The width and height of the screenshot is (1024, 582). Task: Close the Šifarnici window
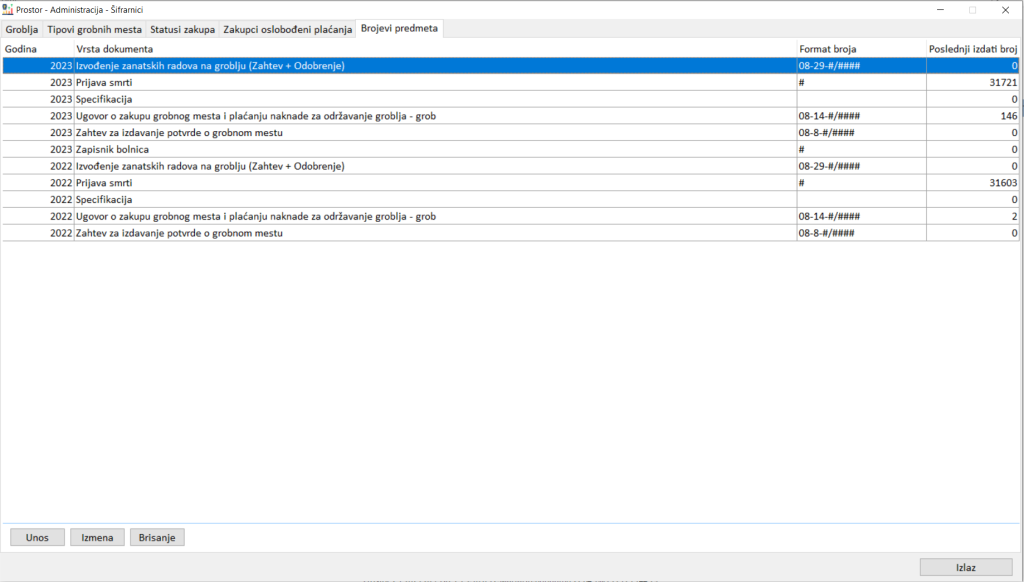1005,9
